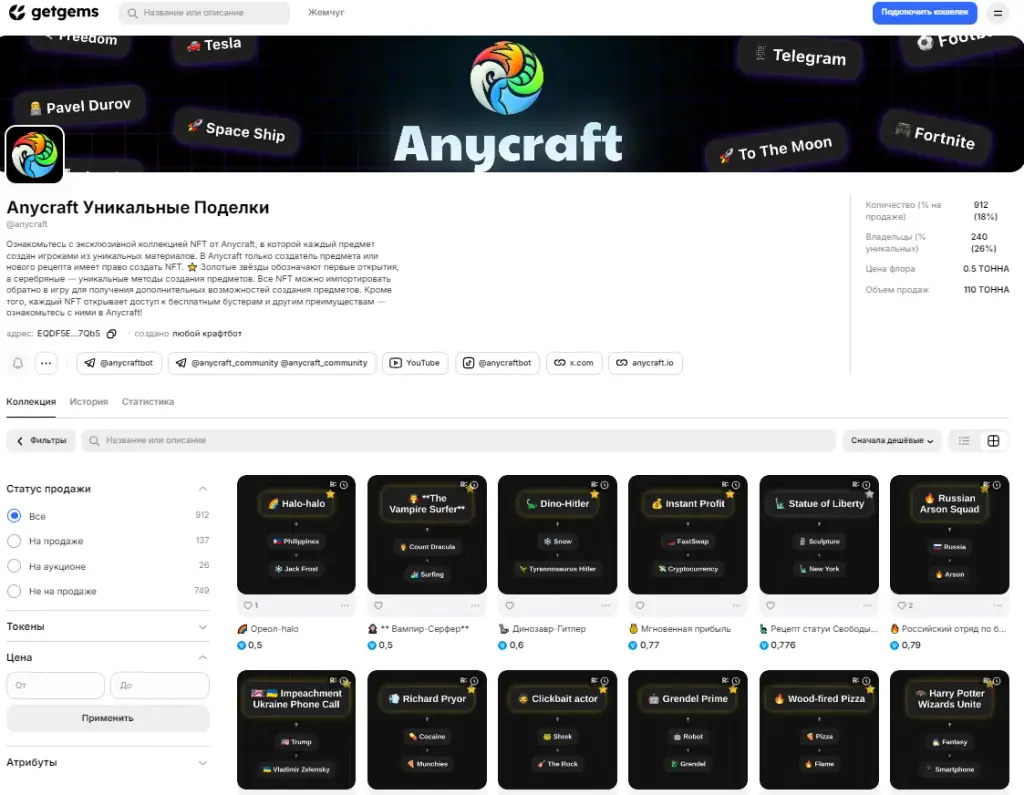Open the 'Коллекция' tab

[31, 402]
